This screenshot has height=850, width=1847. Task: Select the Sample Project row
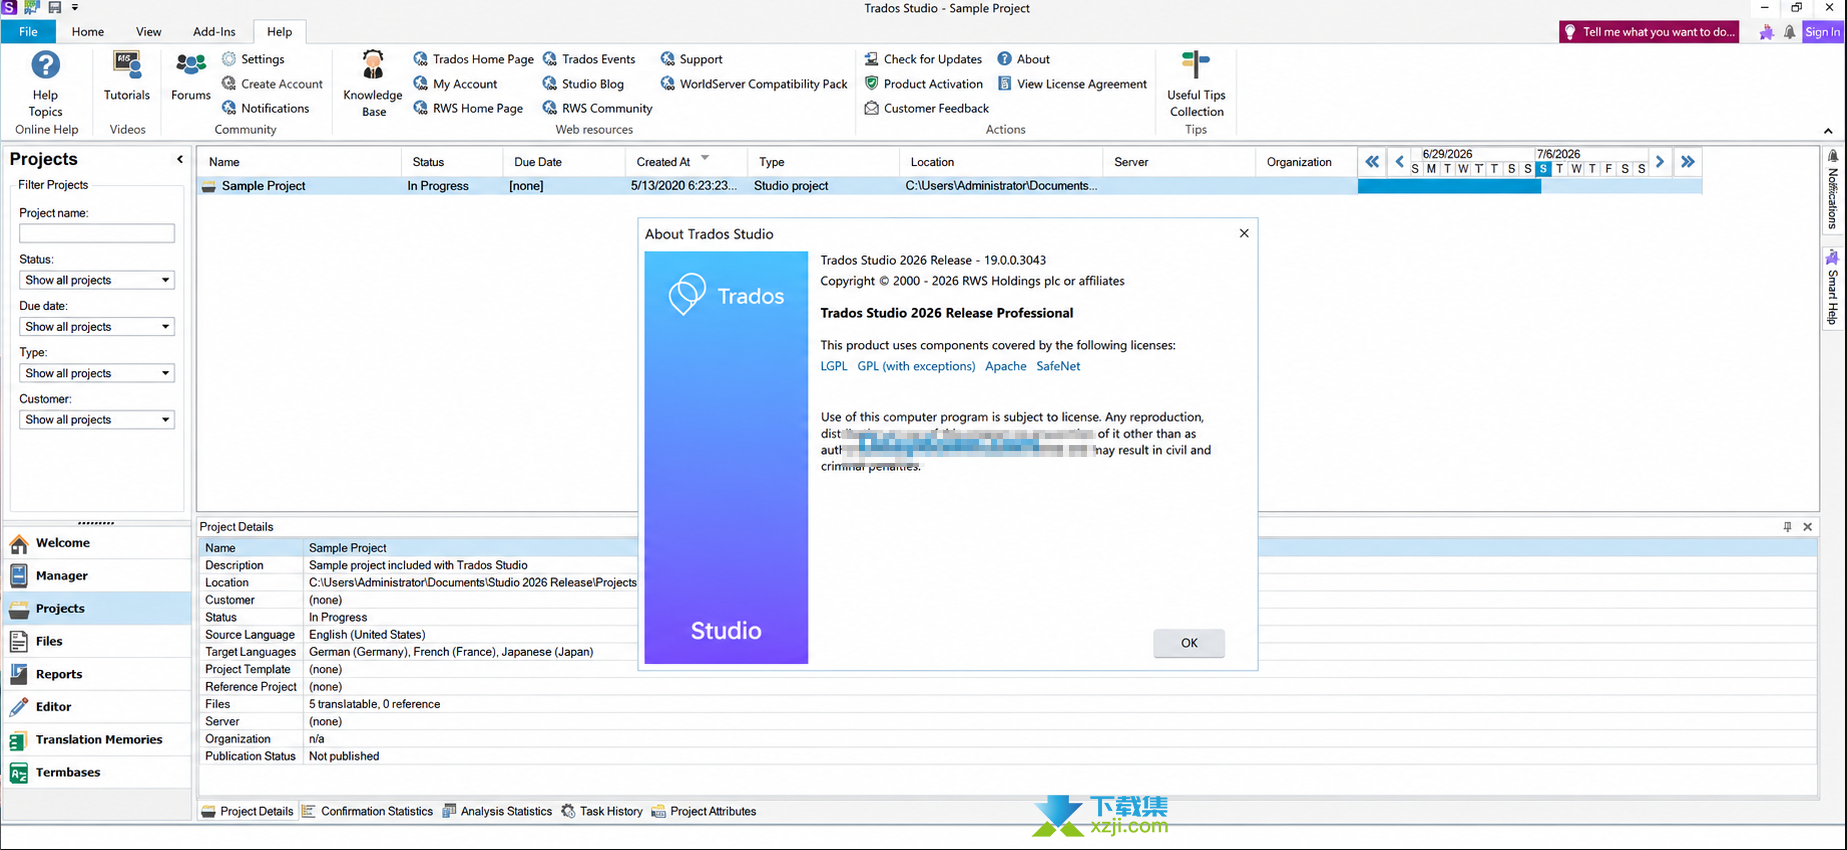pyautogui.click(x=776, y=186)
